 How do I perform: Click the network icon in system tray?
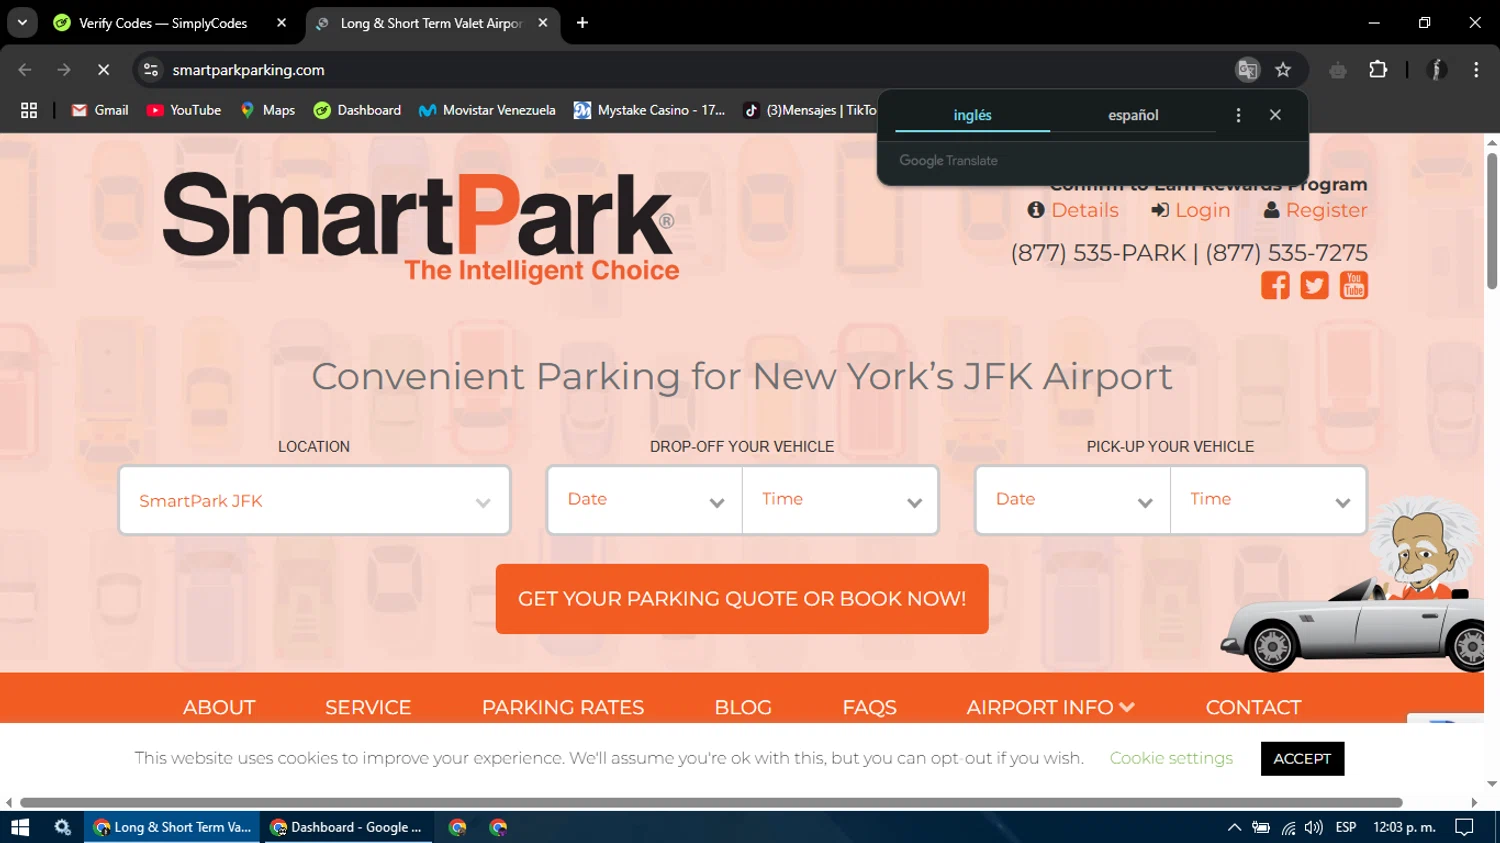tap(1288, 828)
